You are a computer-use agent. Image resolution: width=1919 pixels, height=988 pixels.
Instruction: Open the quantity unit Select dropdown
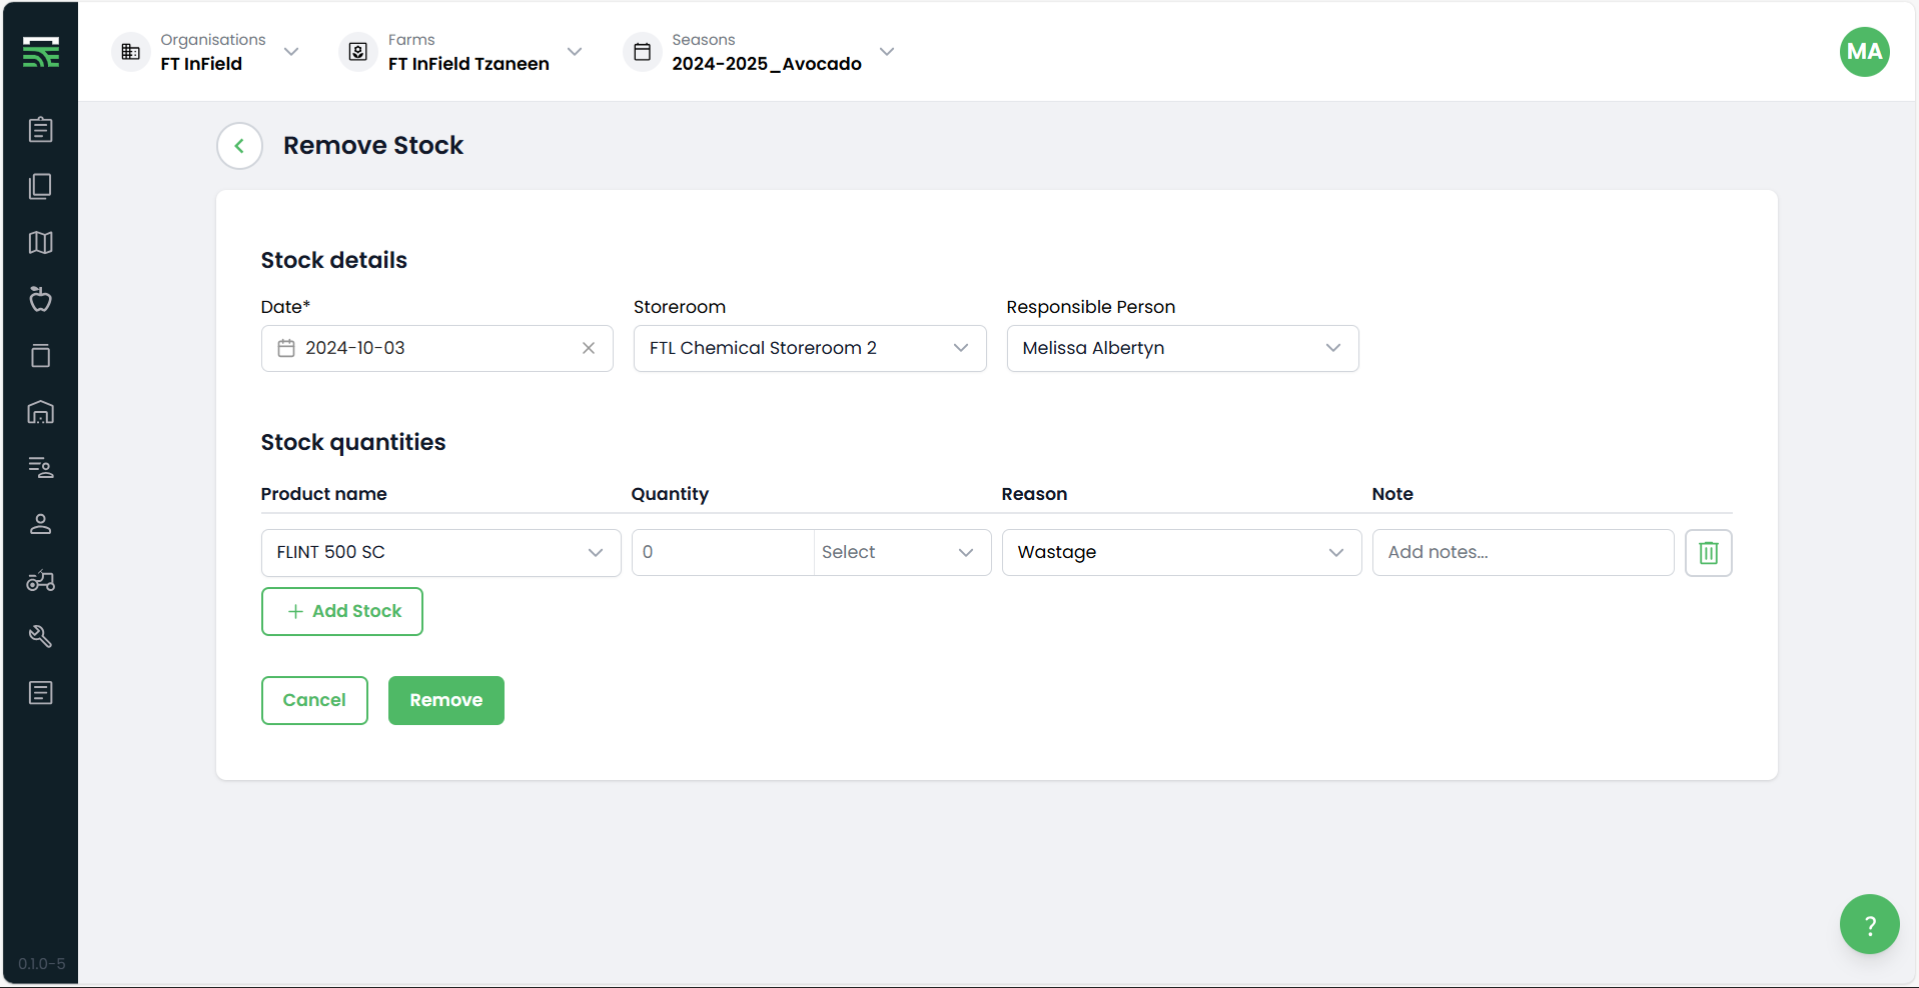point(902,552)
